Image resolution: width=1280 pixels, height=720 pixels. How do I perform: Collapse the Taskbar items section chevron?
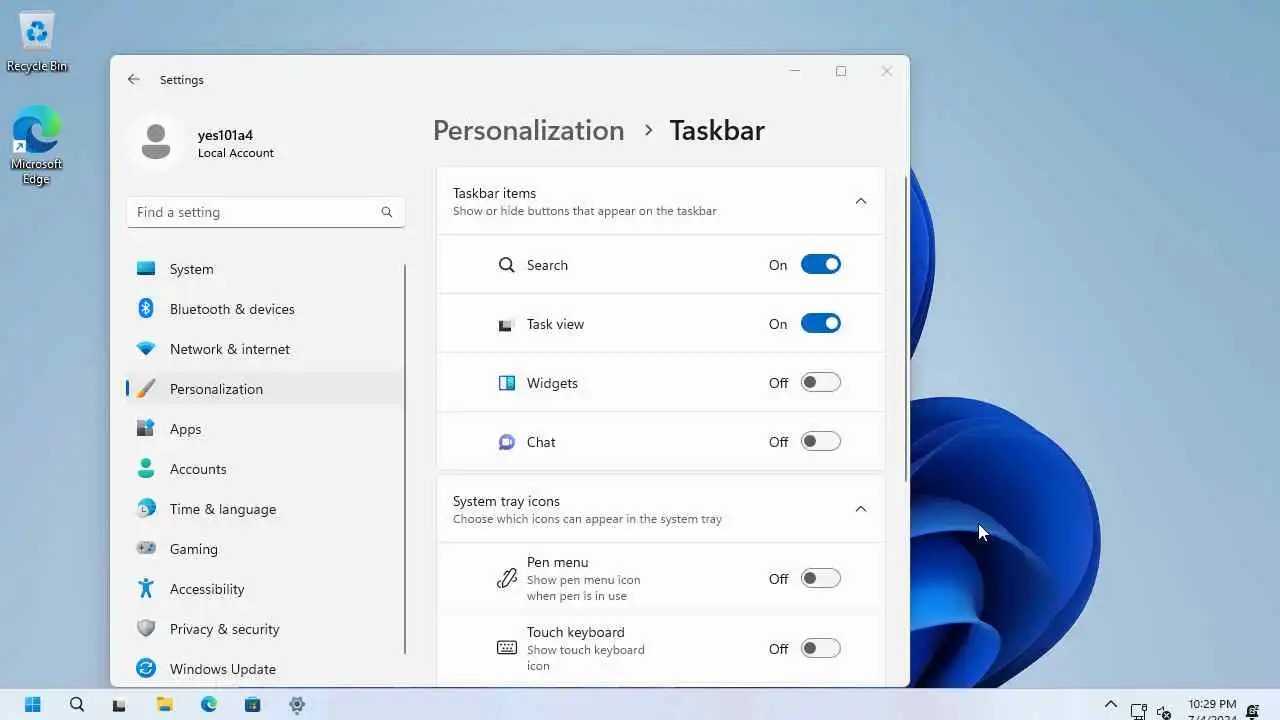point(861,201)
